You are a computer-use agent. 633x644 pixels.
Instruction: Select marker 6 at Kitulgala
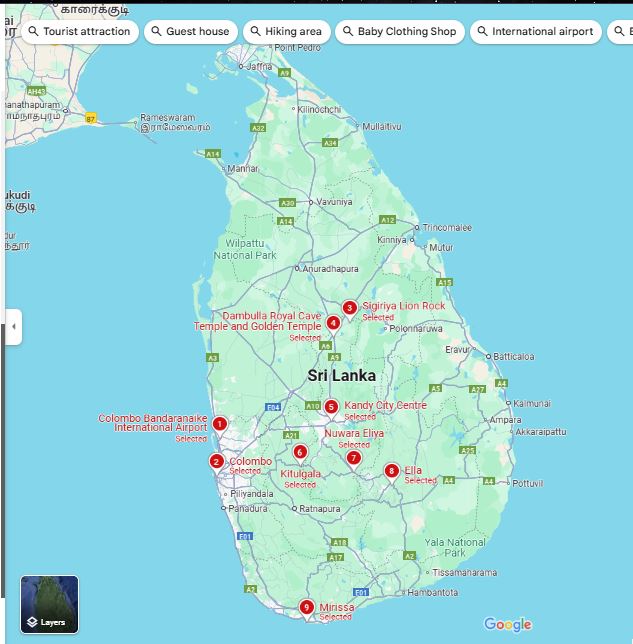click(300, 452)
